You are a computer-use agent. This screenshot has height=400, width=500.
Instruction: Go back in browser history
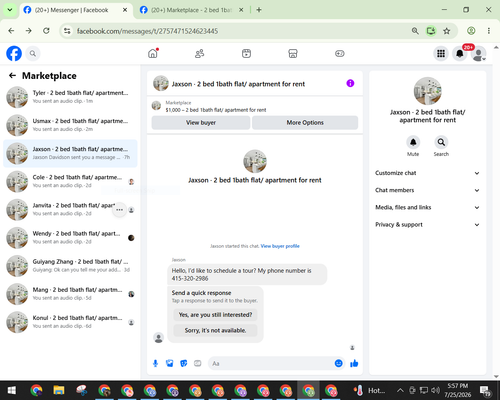click(11, 31)
